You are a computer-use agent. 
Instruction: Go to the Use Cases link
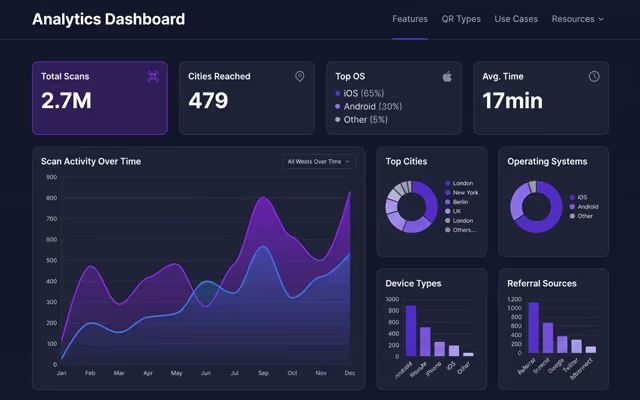point(516,19)
